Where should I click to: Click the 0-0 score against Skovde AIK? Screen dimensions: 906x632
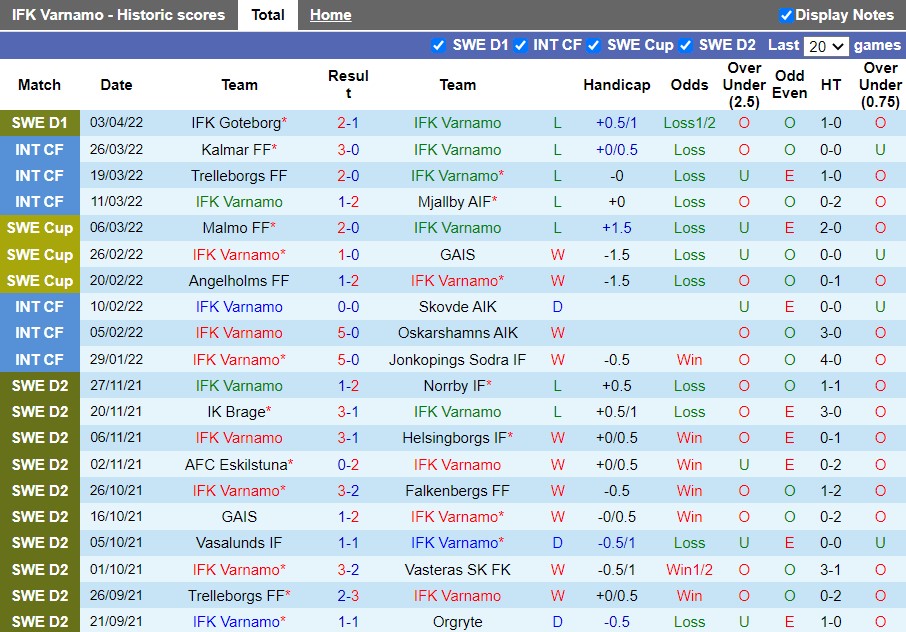[348, 307]
